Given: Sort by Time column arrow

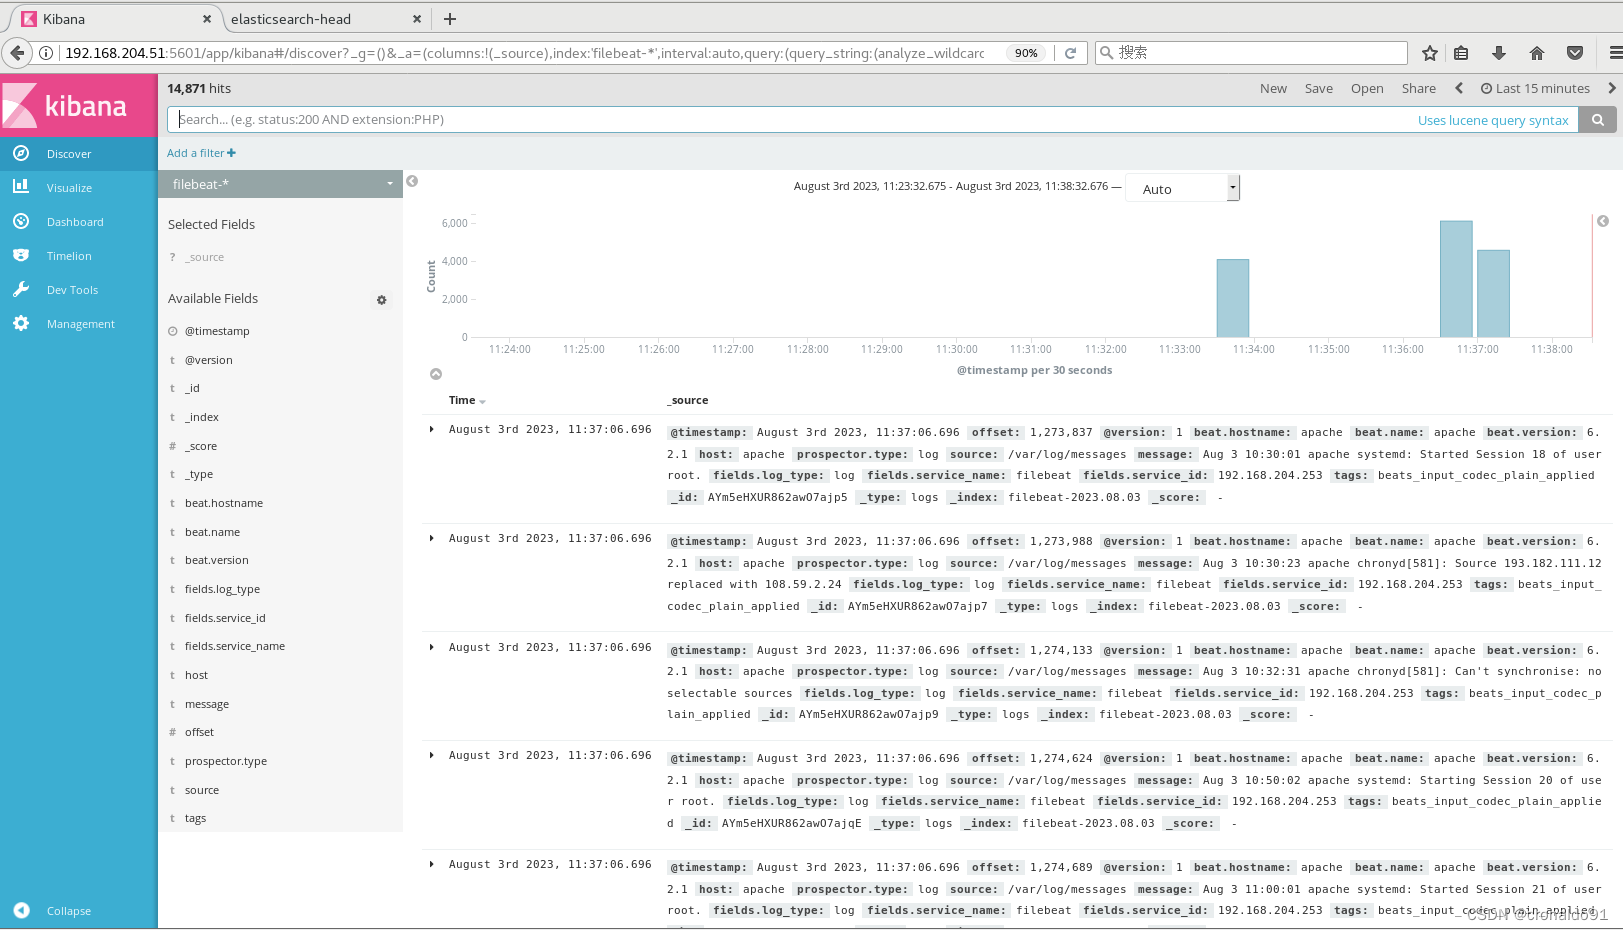Looking at the screenshot, I should pyautogui.click(x=483, y=401).
